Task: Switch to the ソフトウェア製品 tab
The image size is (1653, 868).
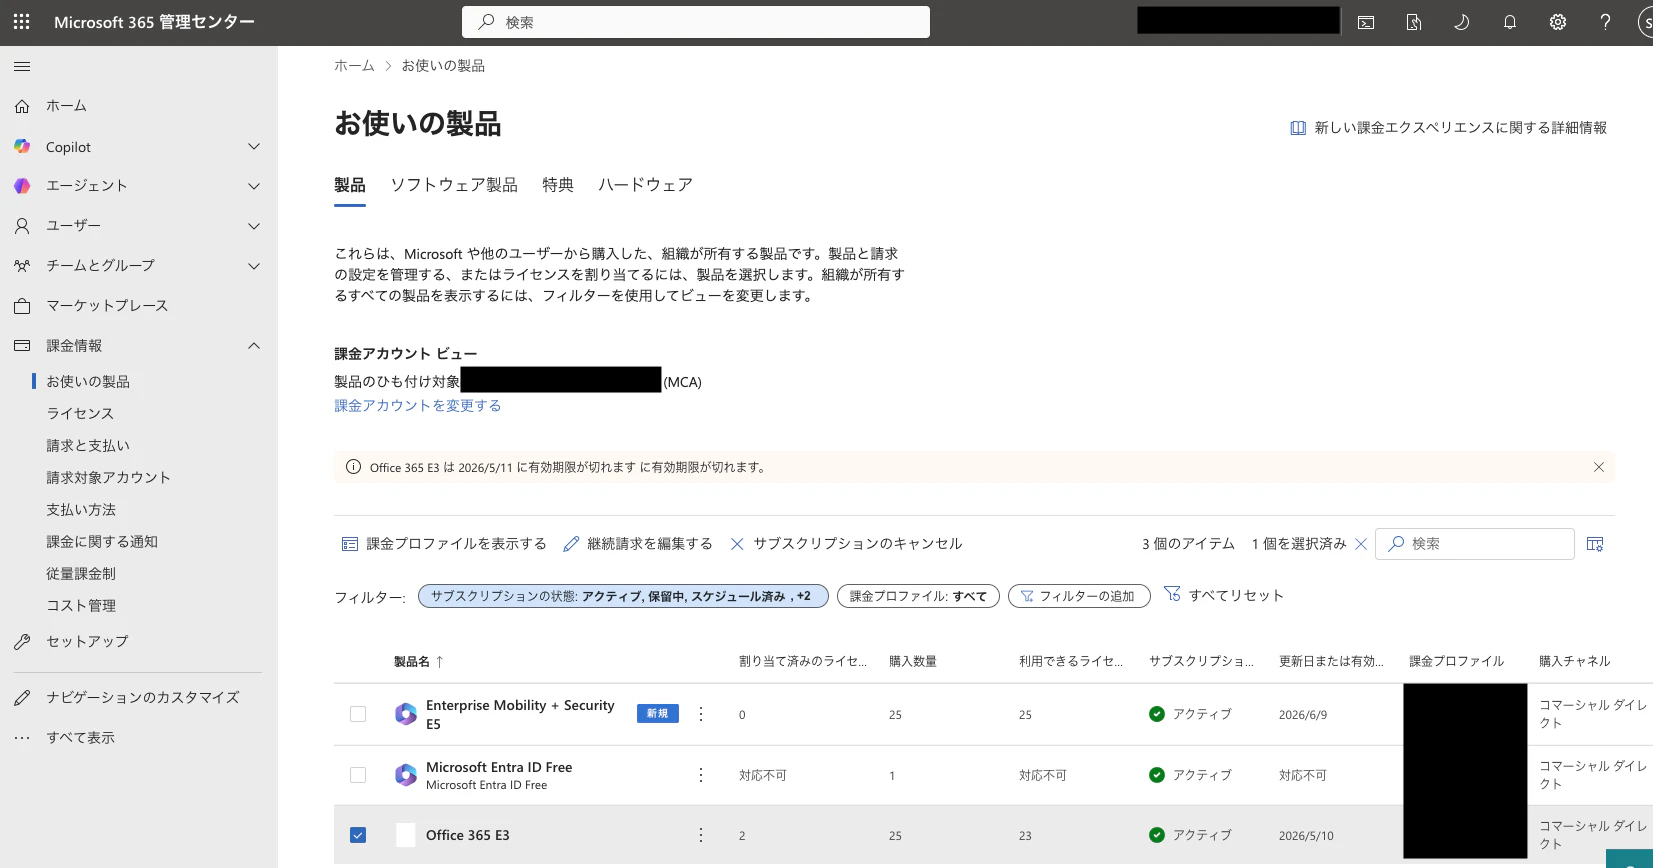Action: [454, 185]
